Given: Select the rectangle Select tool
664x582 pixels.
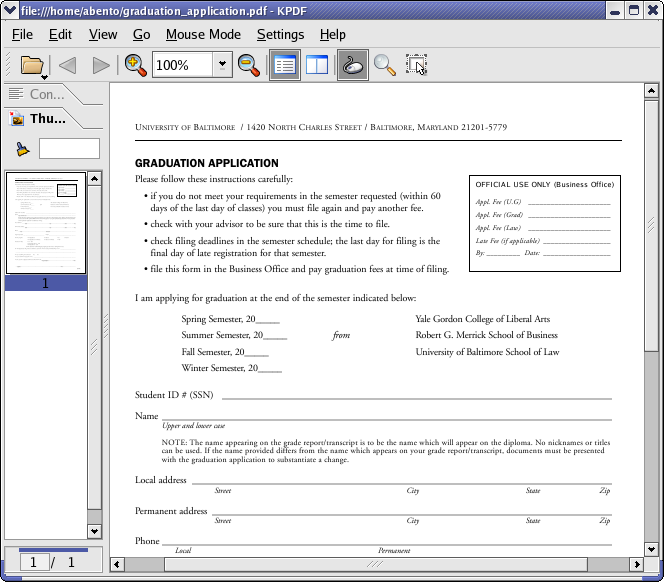Looking at the screenshot, I should pyautogui.click(x=416, y=65).
